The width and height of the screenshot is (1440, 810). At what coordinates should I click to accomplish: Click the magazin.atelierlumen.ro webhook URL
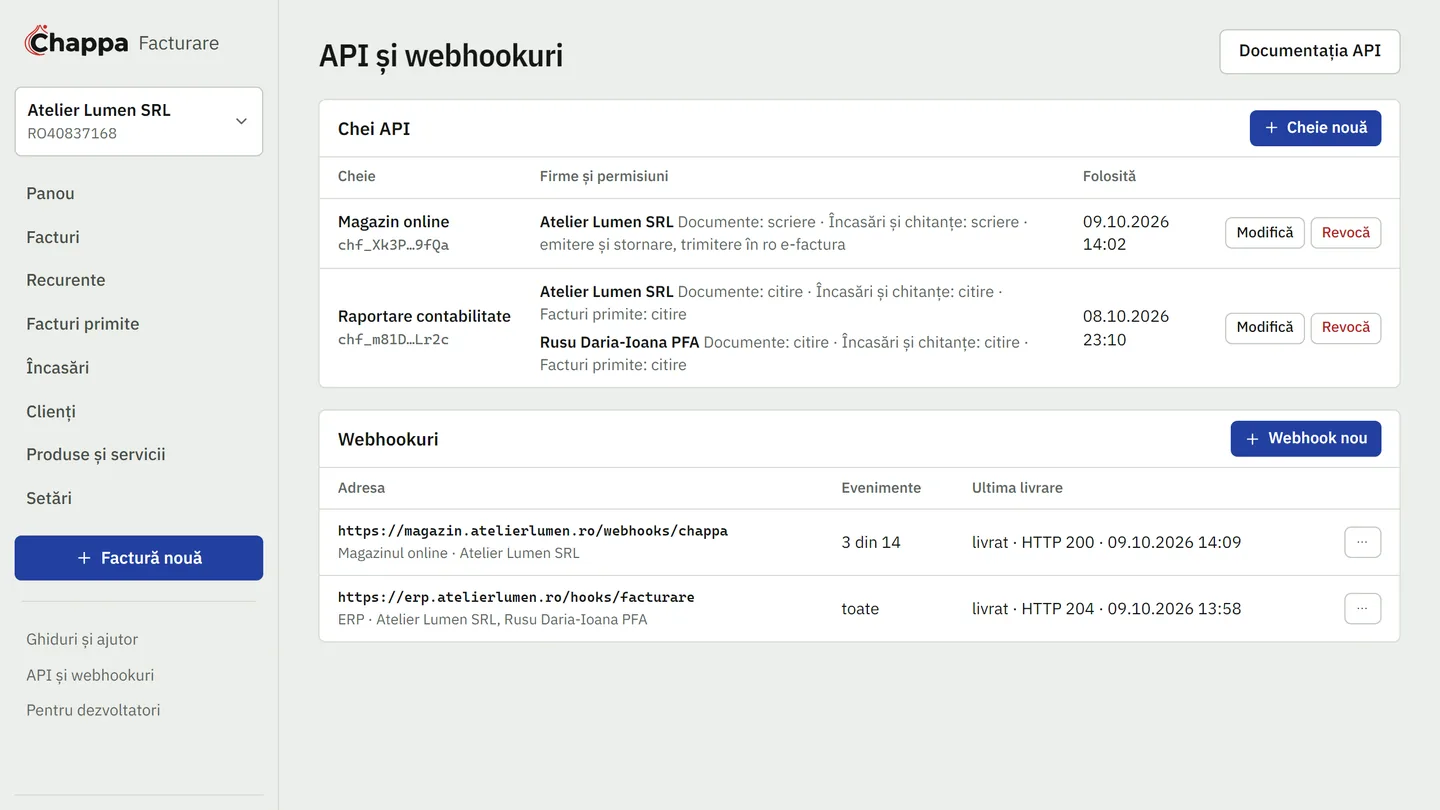coord(533,531)
